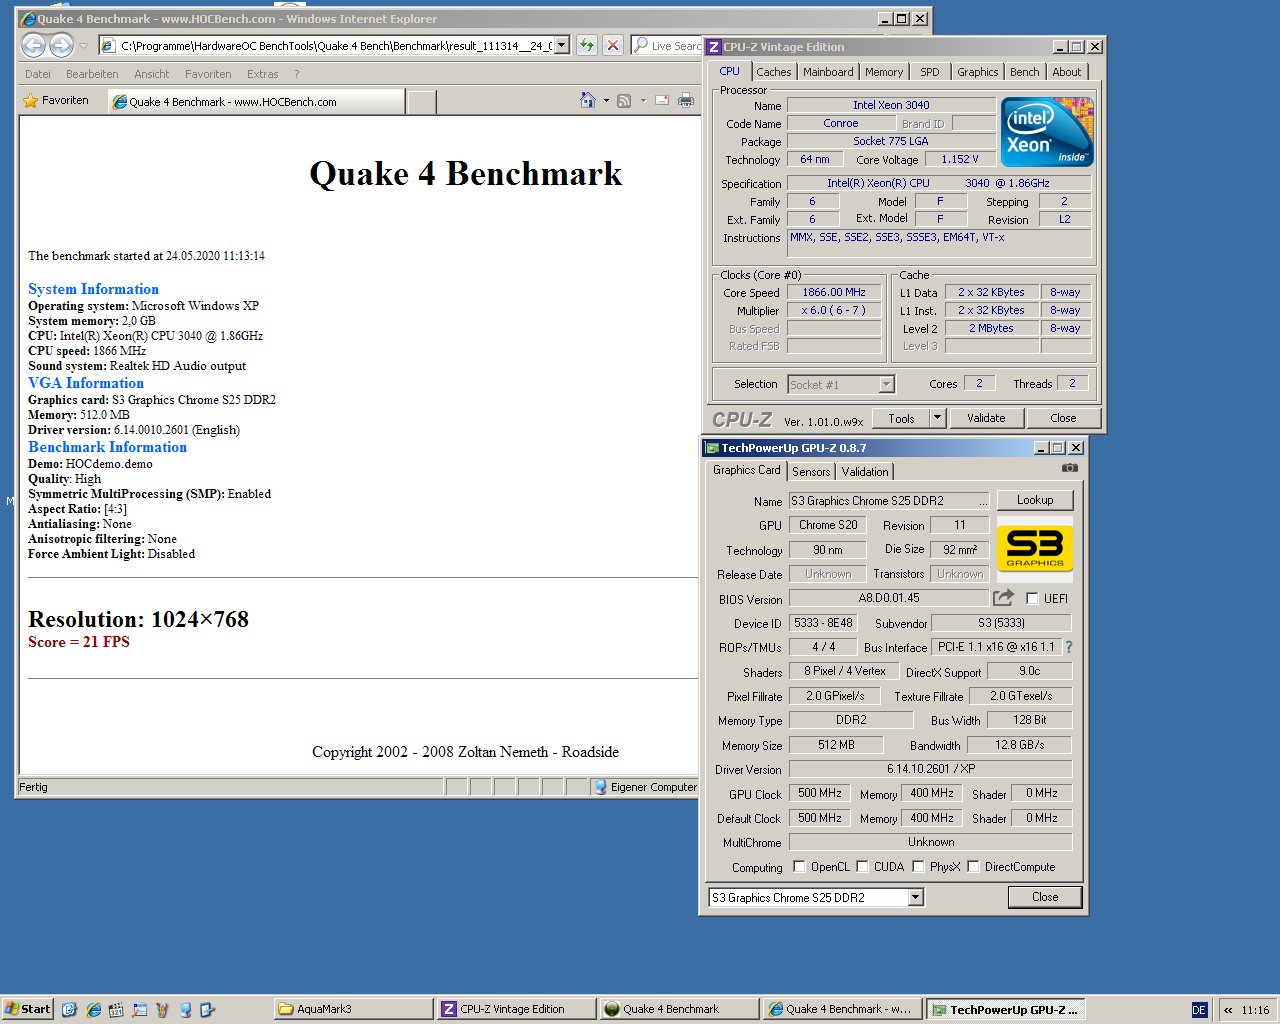Click the Bus Interface question mark in GPU-Z
The height and width of the screenshot is (1024, 1280).
coord(1069,647)
